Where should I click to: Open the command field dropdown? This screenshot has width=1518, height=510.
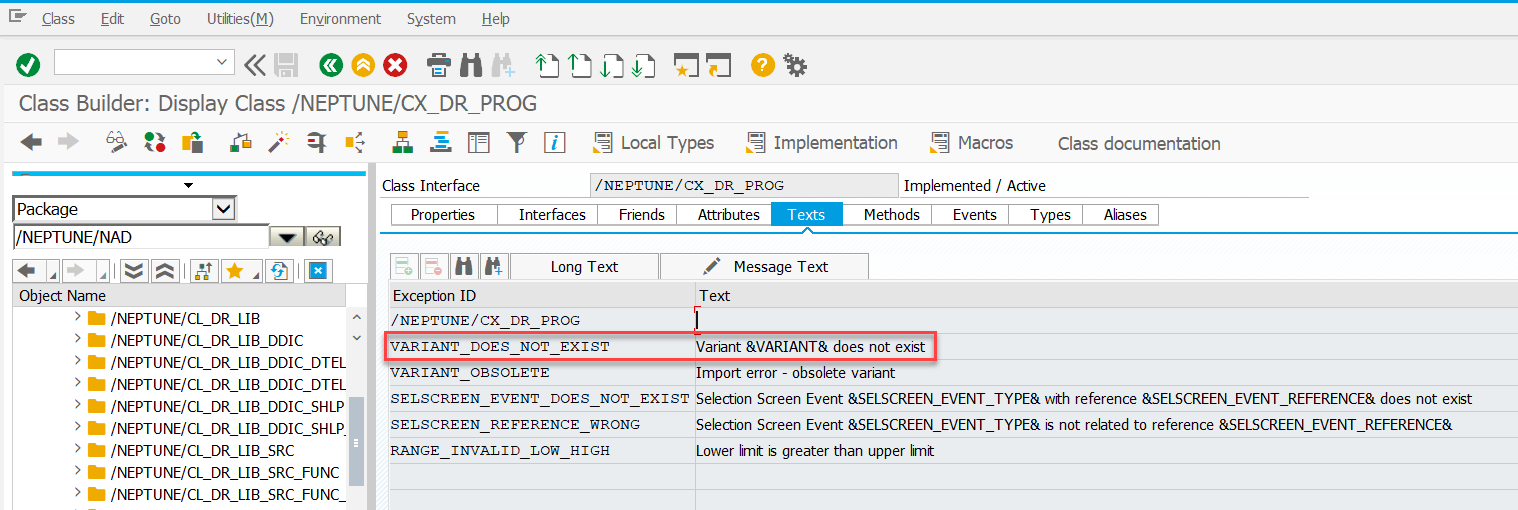(222, 63)
